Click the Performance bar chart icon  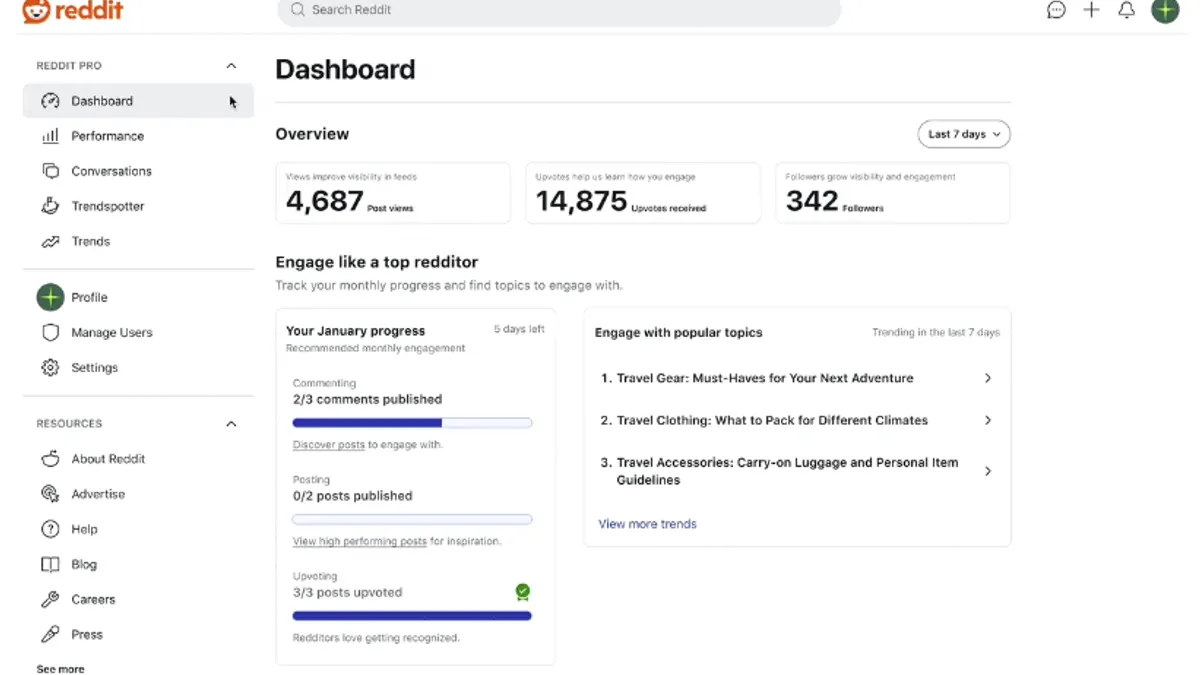[x=50, y=136]
